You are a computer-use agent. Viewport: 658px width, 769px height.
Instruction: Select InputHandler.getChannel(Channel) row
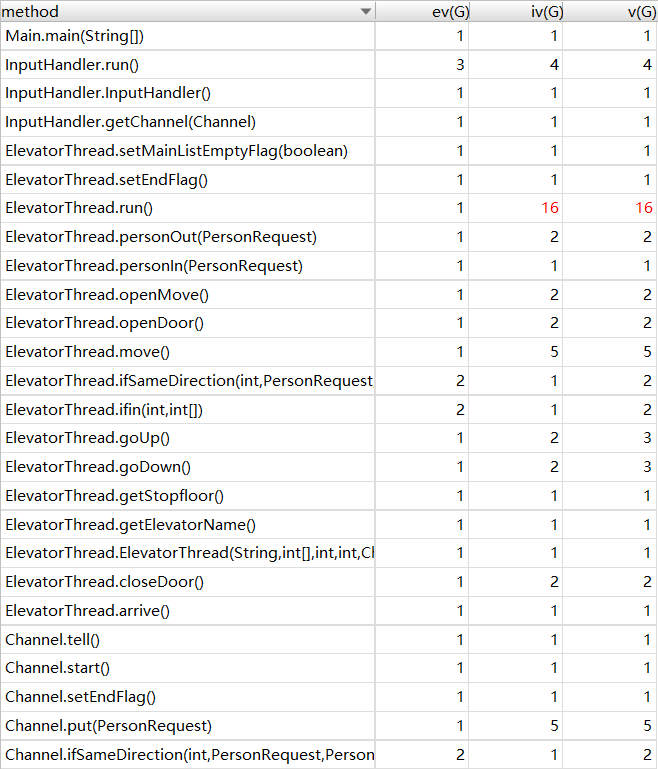pyautogui.click(x=329, y=122)
